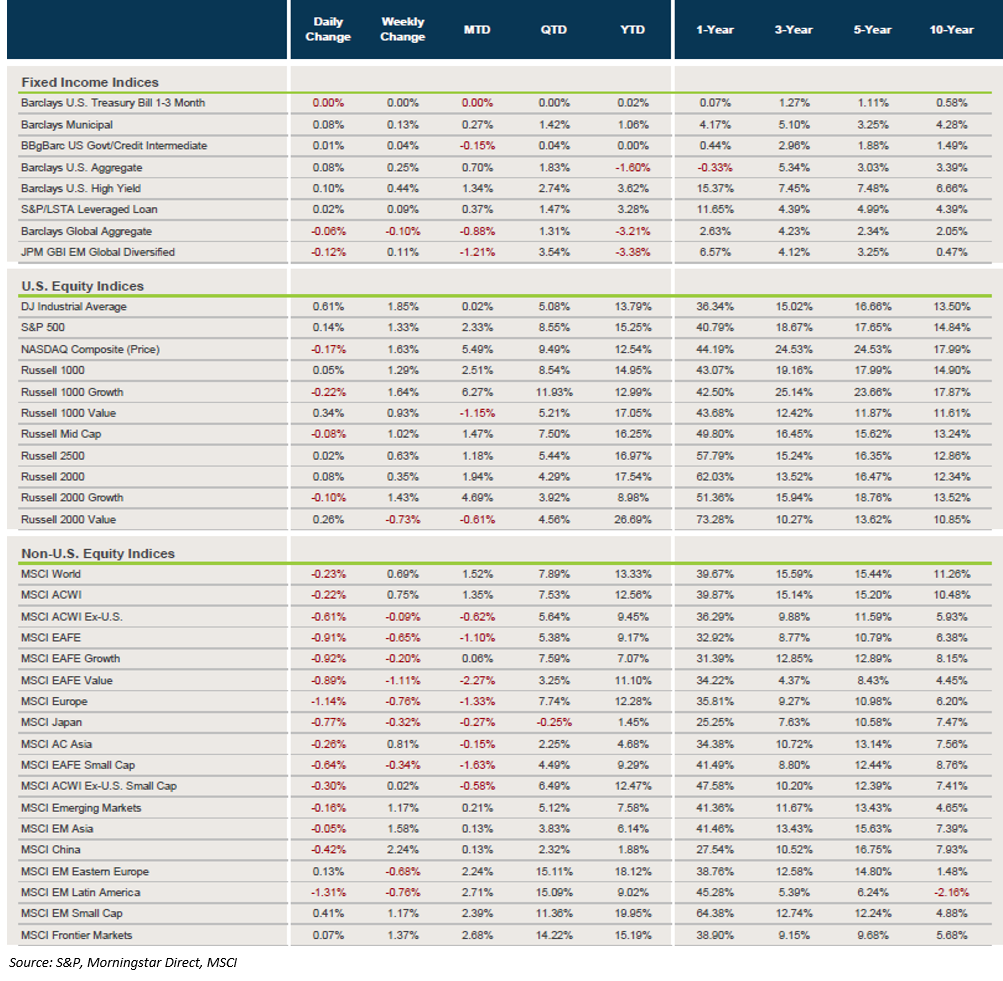
Task: Click the MSCI EAFE Value label
Action: pyautogui.click(x=67, y=680)
